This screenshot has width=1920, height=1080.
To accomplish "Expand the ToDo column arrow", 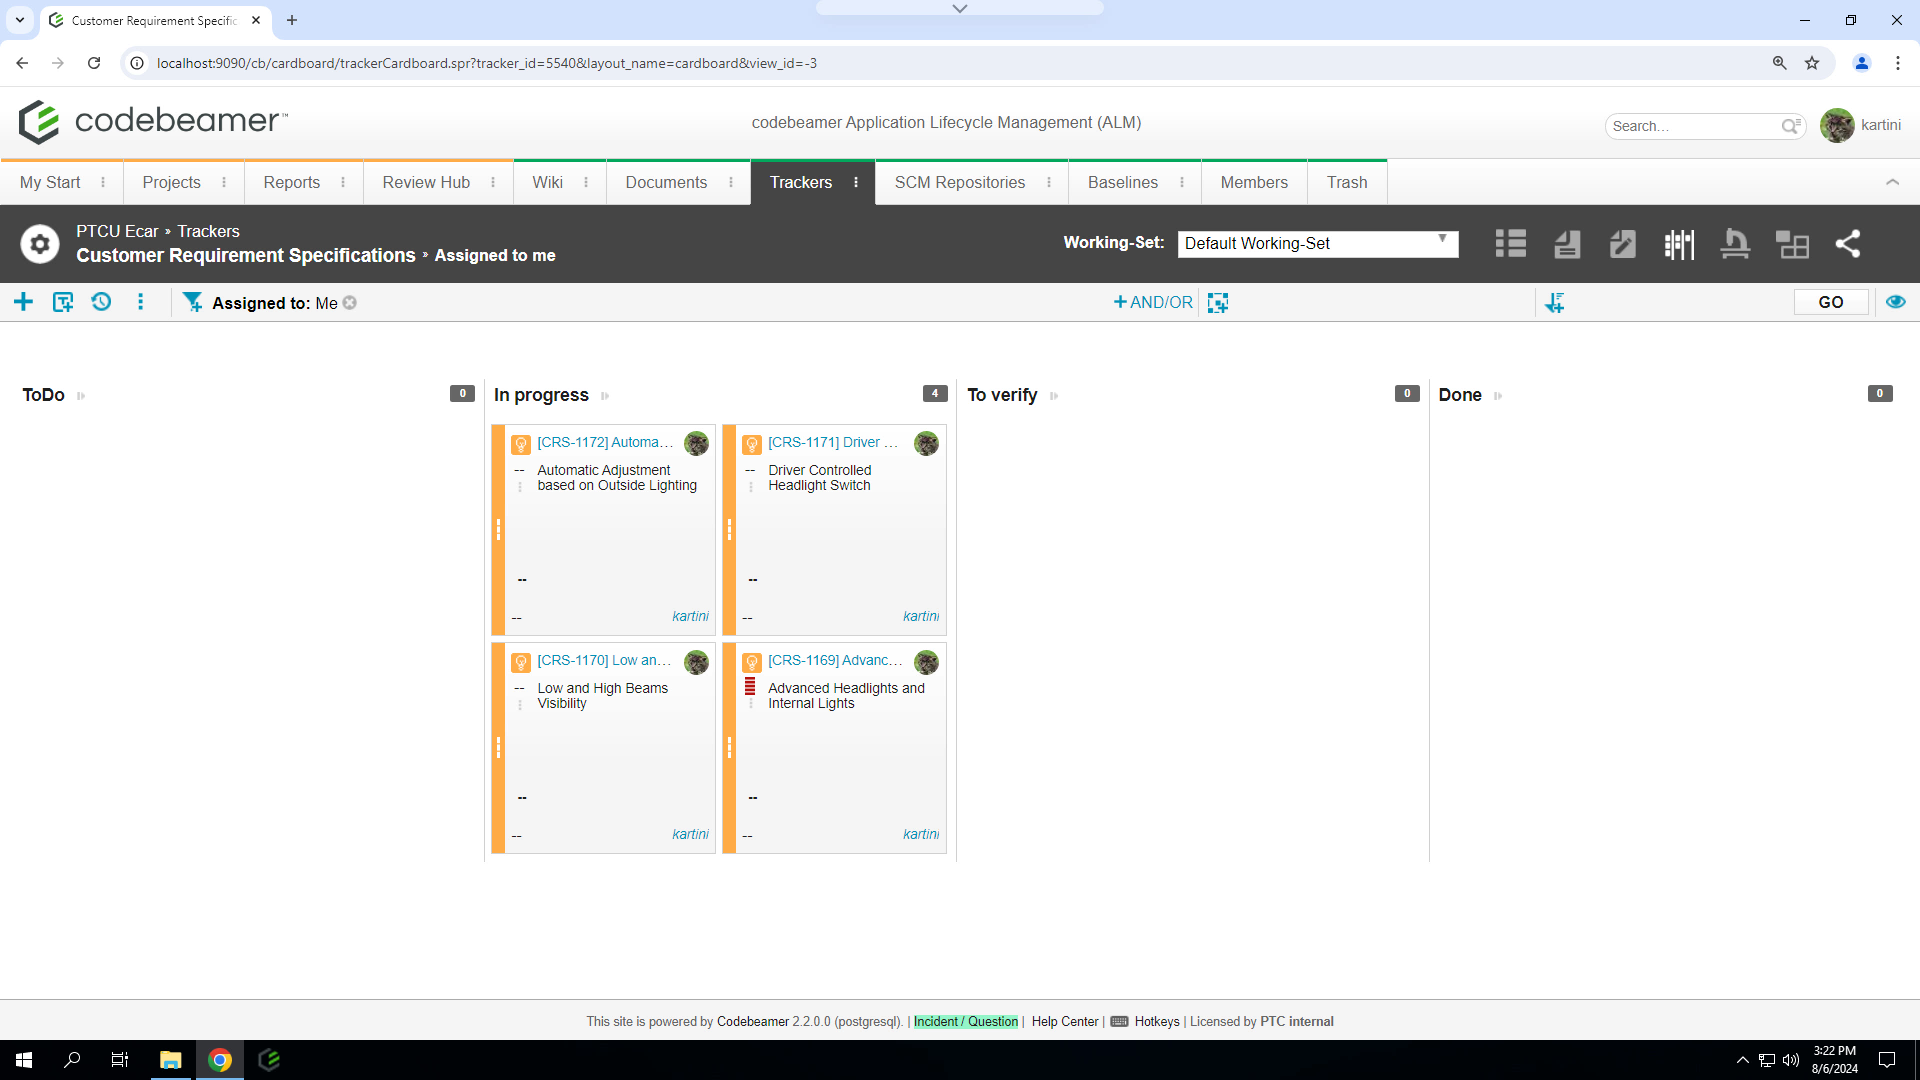I will pyautogui.click(x=81, y=396).
